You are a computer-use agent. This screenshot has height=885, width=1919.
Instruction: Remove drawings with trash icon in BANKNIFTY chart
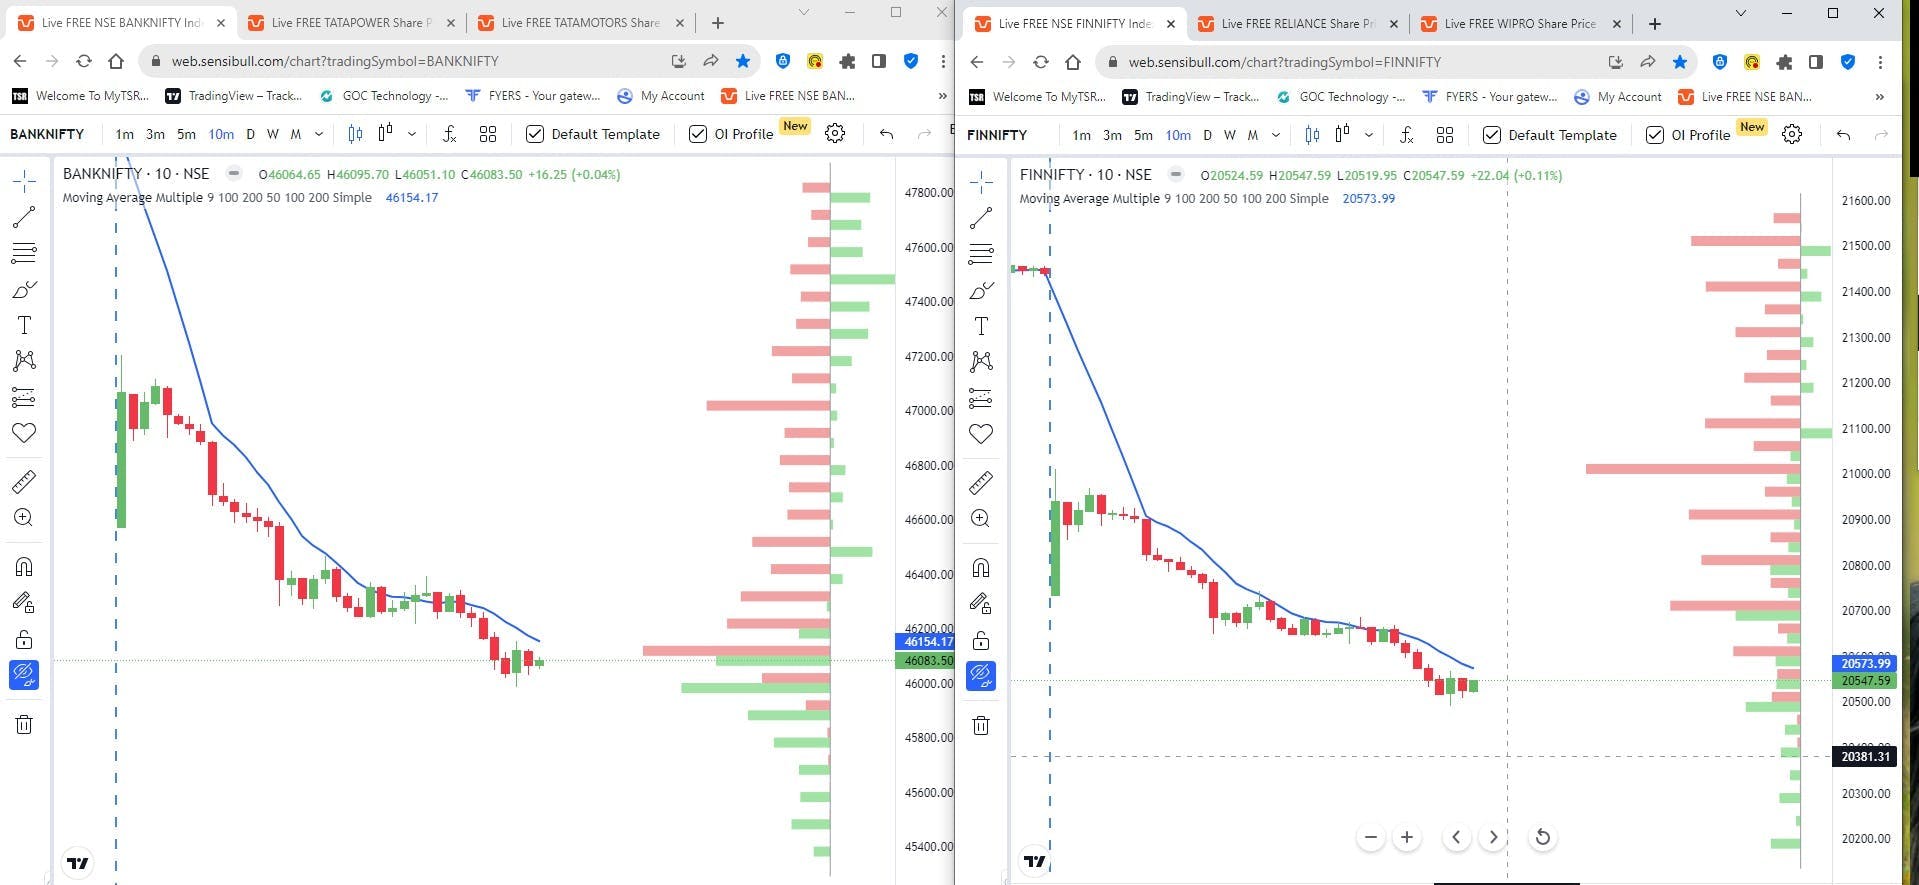(x=24, y=724)
